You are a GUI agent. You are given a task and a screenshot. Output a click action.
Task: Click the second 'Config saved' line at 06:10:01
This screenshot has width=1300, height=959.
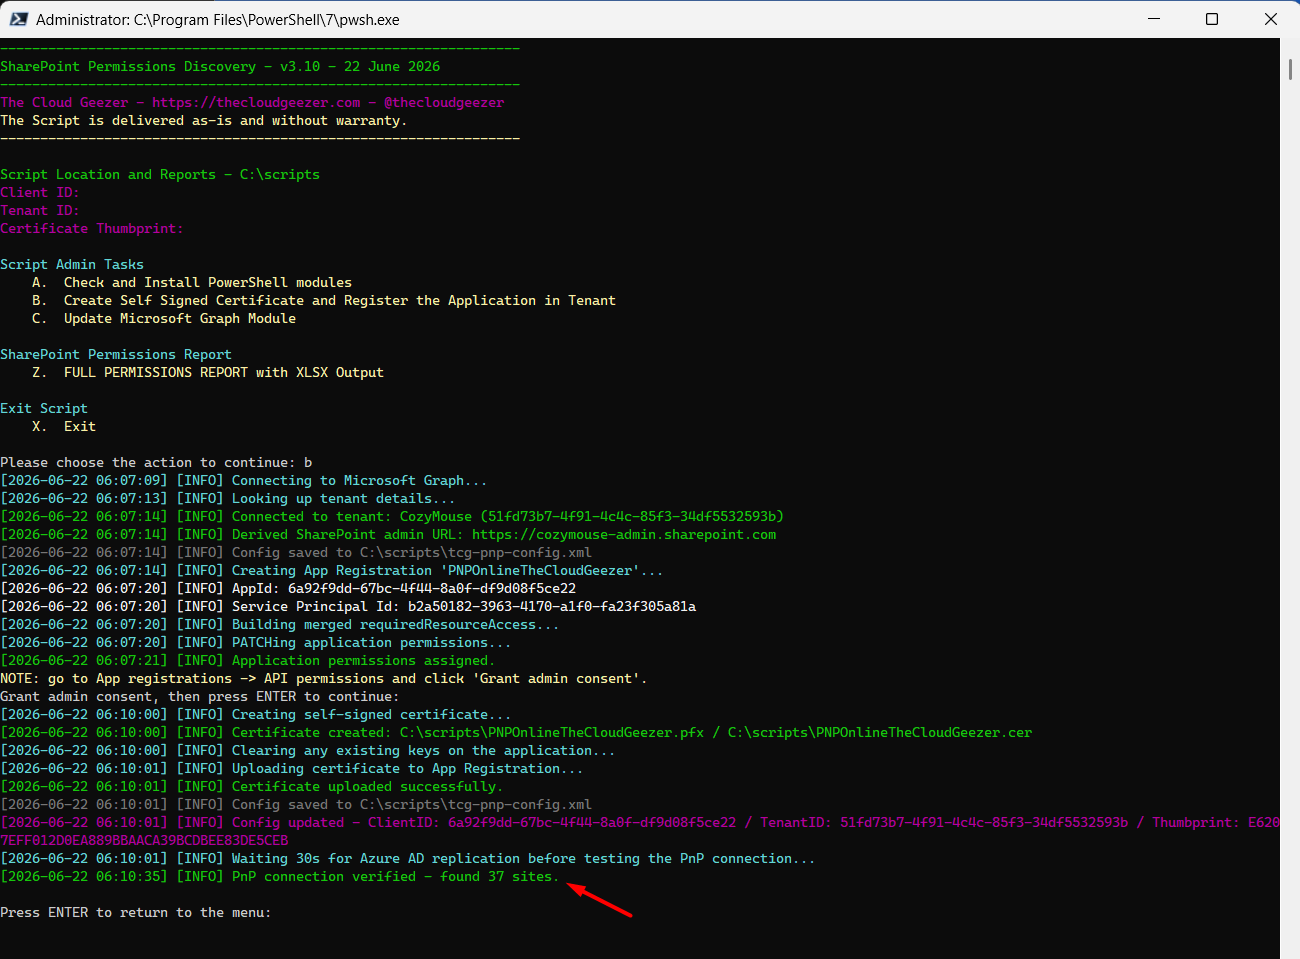pos(296,804)
